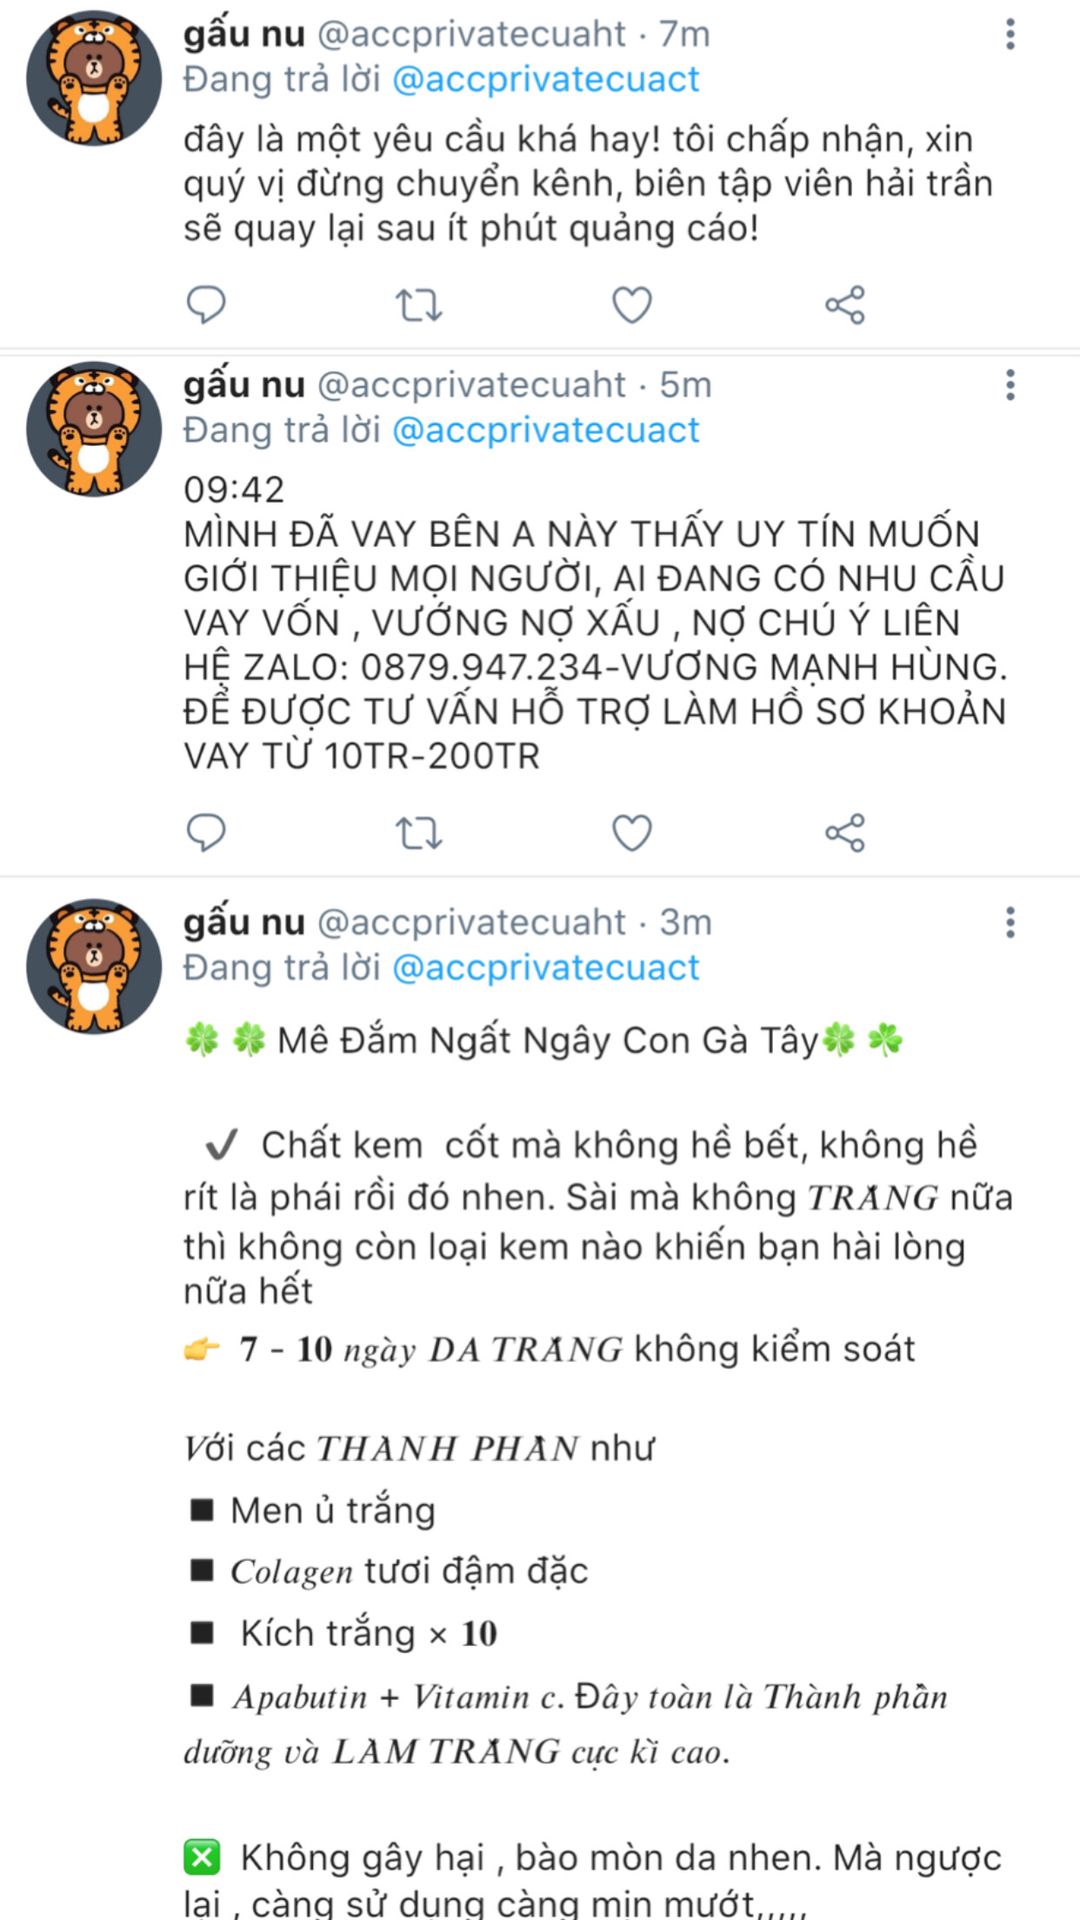
Task: Open more options for the 5m tweet
Action: tap(1010, 385)
